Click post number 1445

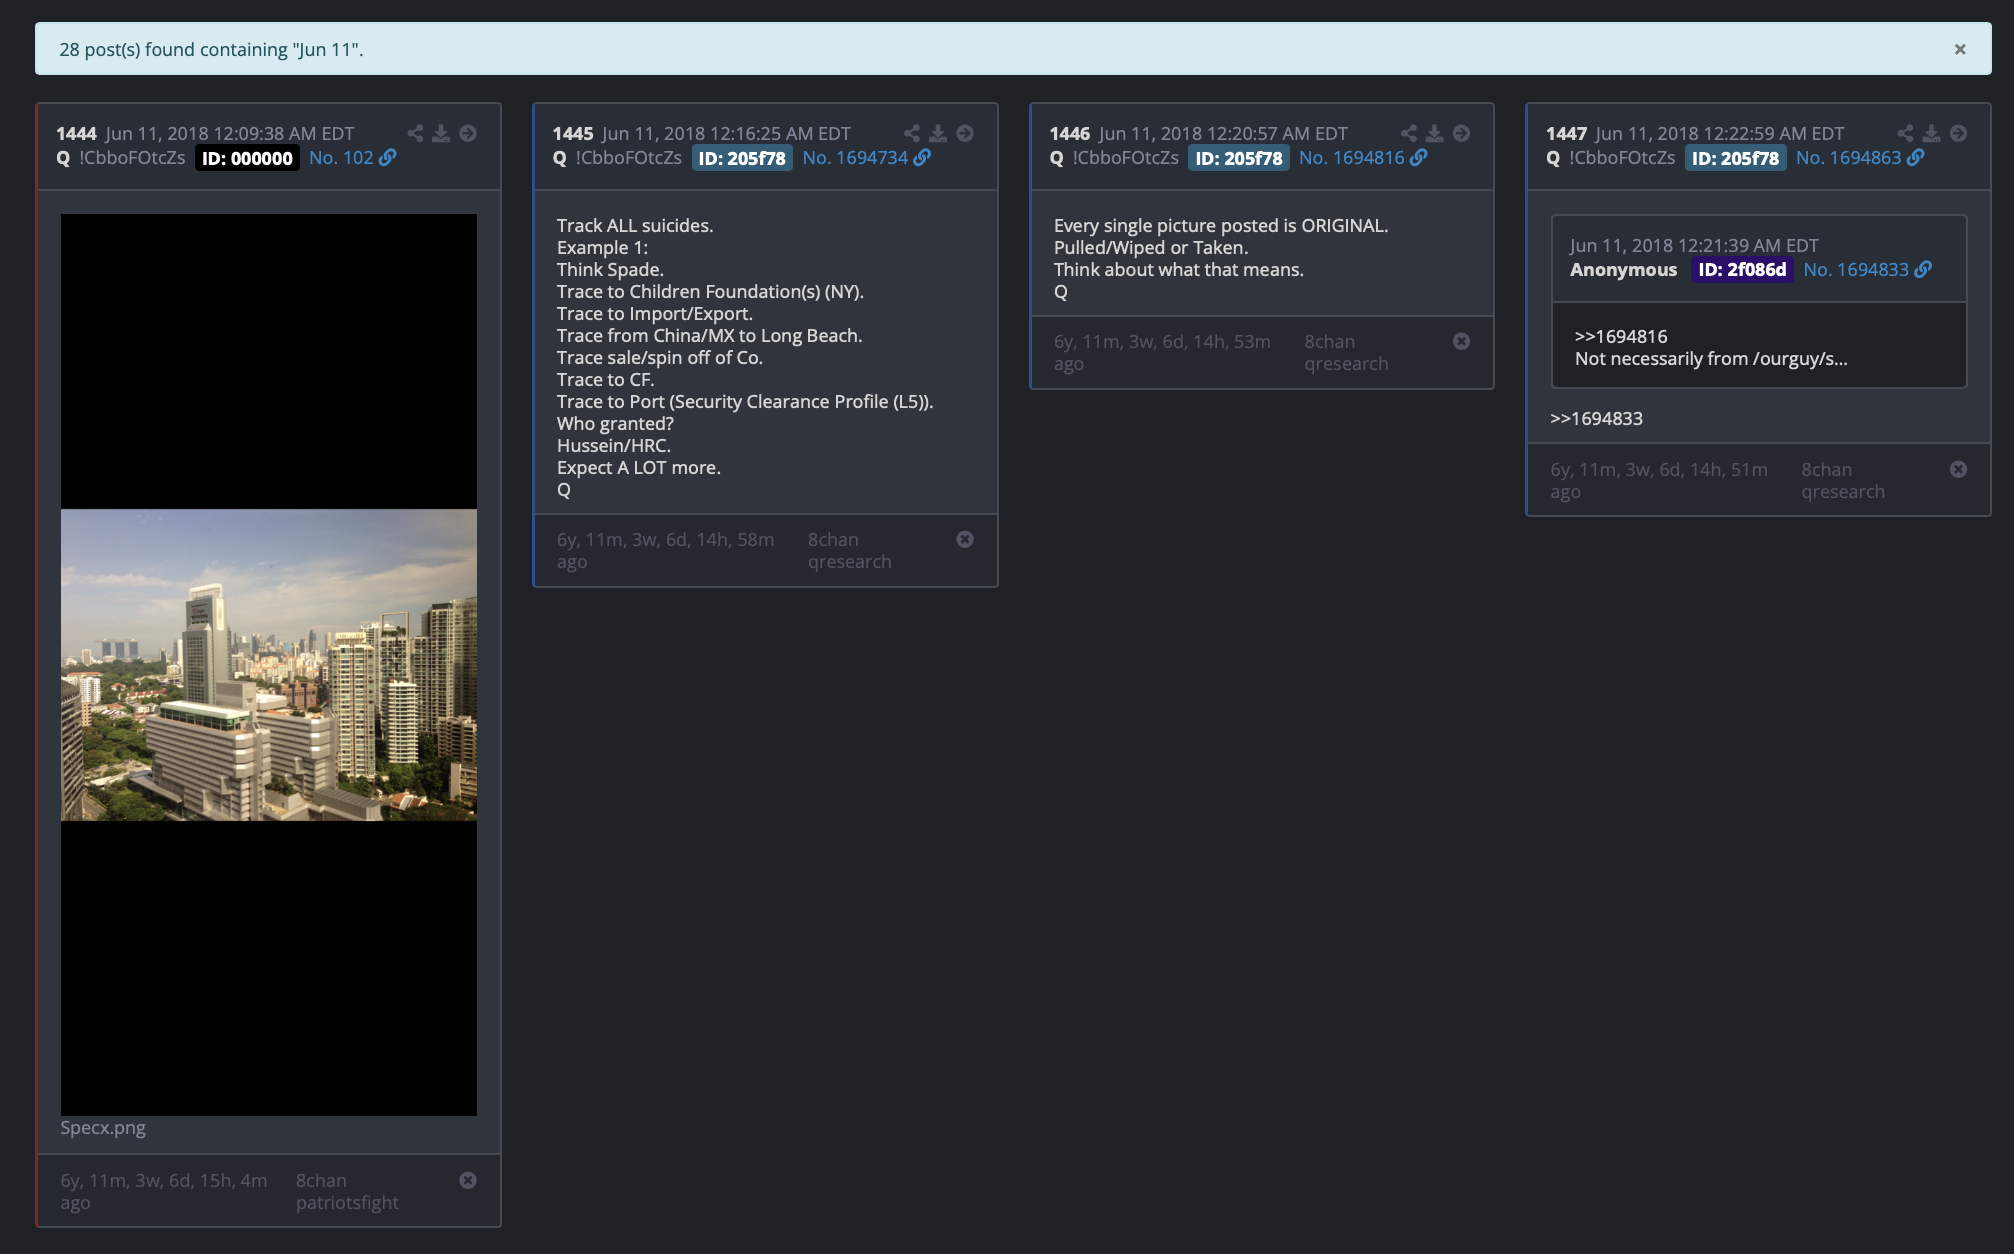573,134
